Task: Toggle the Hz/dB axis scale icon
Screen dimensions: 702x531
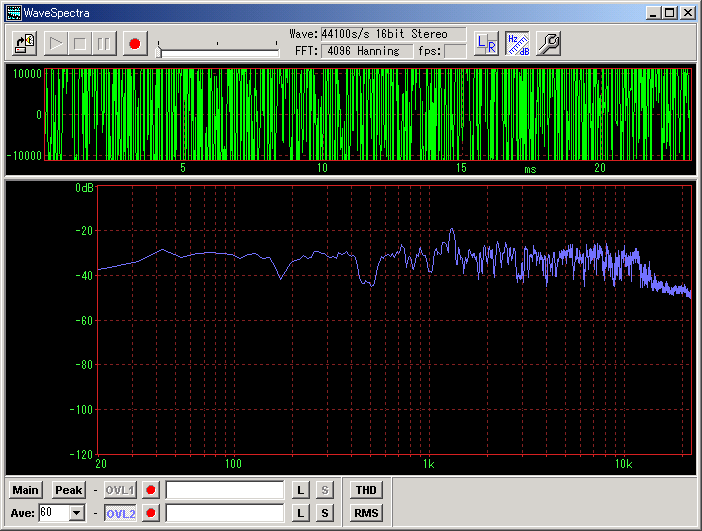Action: (x=518, y=43)
